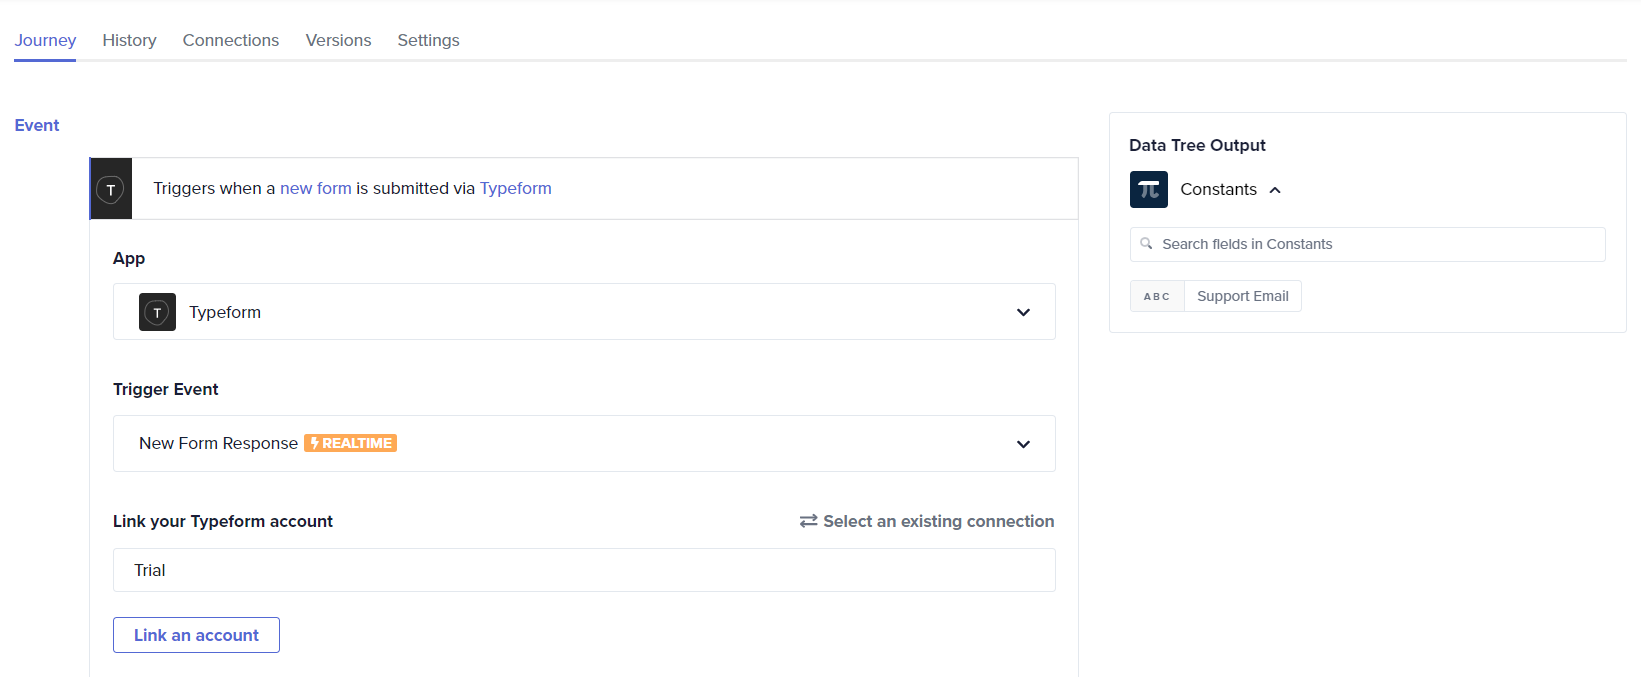1648x677 pixels.
Task: Open the Journey tab
Action: point(45,40)
